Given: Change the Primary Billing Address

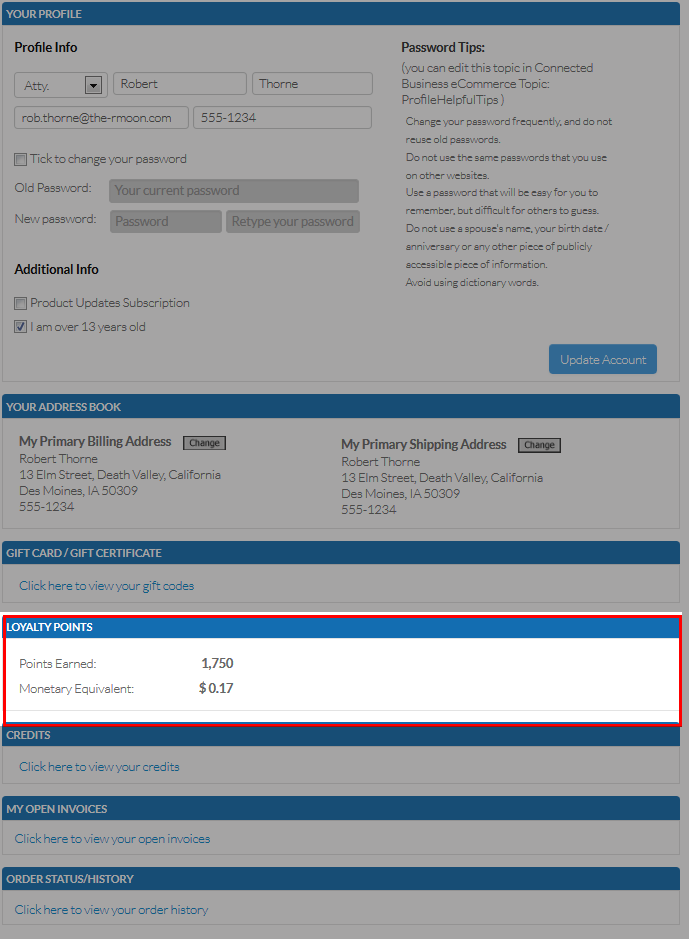Looking at the screenshot, I should pyautogui.click(x=204, y=443).
